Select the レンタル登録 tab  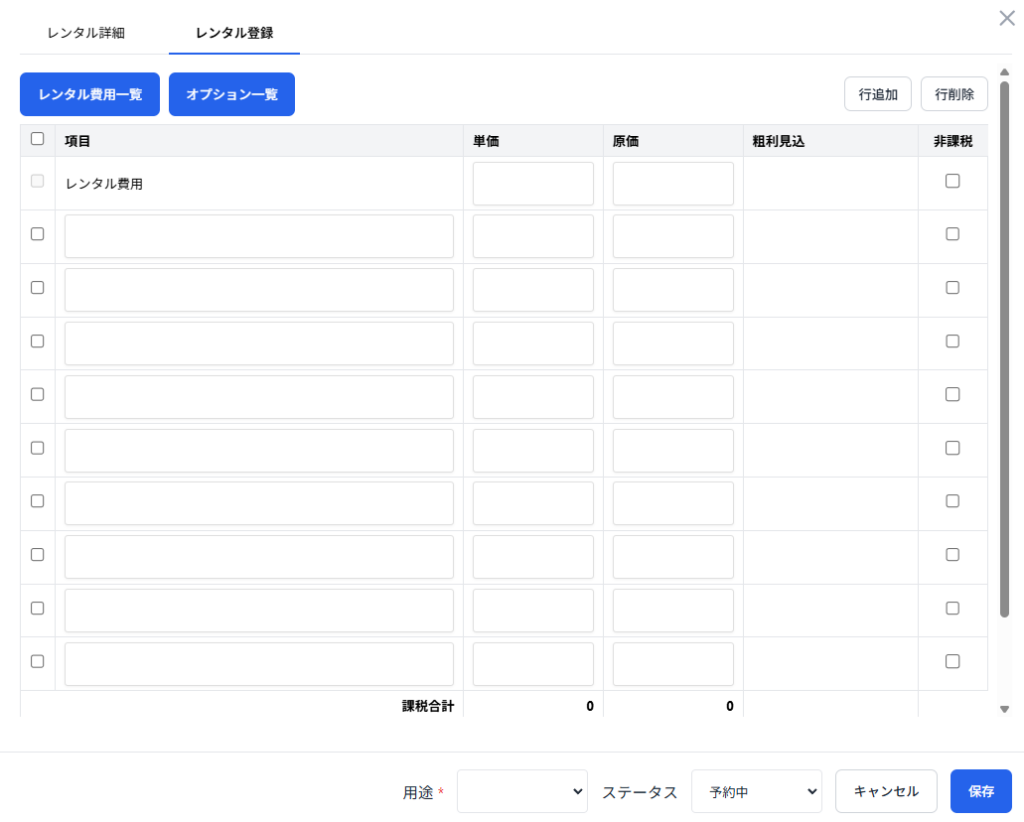[x=234, y=33]
